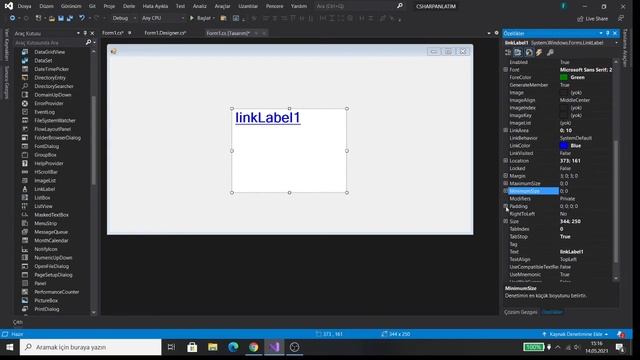Start debugging with the Başlat play button

click(x=202, y=18)
